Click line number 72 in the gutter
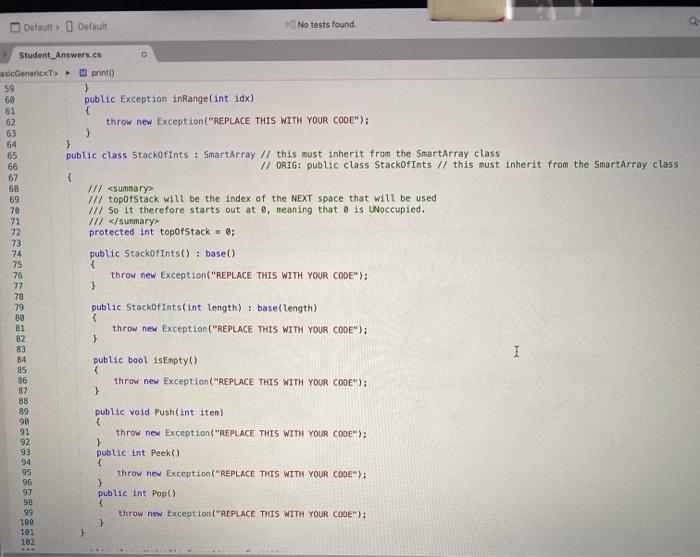 [x=16, y=232]
